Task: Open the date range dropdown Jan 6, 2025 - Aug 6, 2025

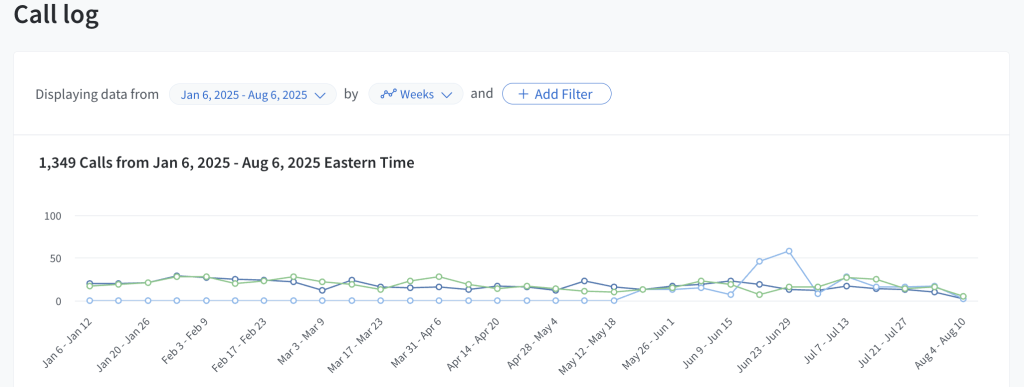Action: click(x=253, y=94)
